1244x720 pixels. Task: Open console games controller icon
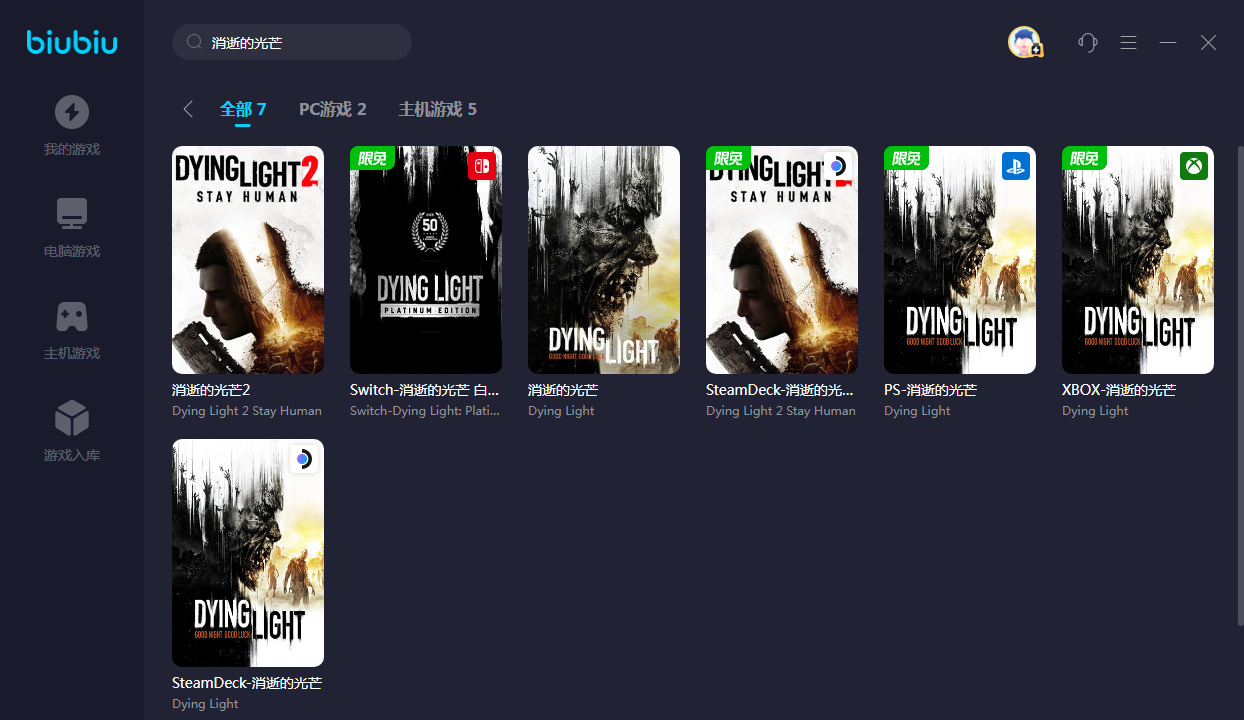[x=71, y=316]
